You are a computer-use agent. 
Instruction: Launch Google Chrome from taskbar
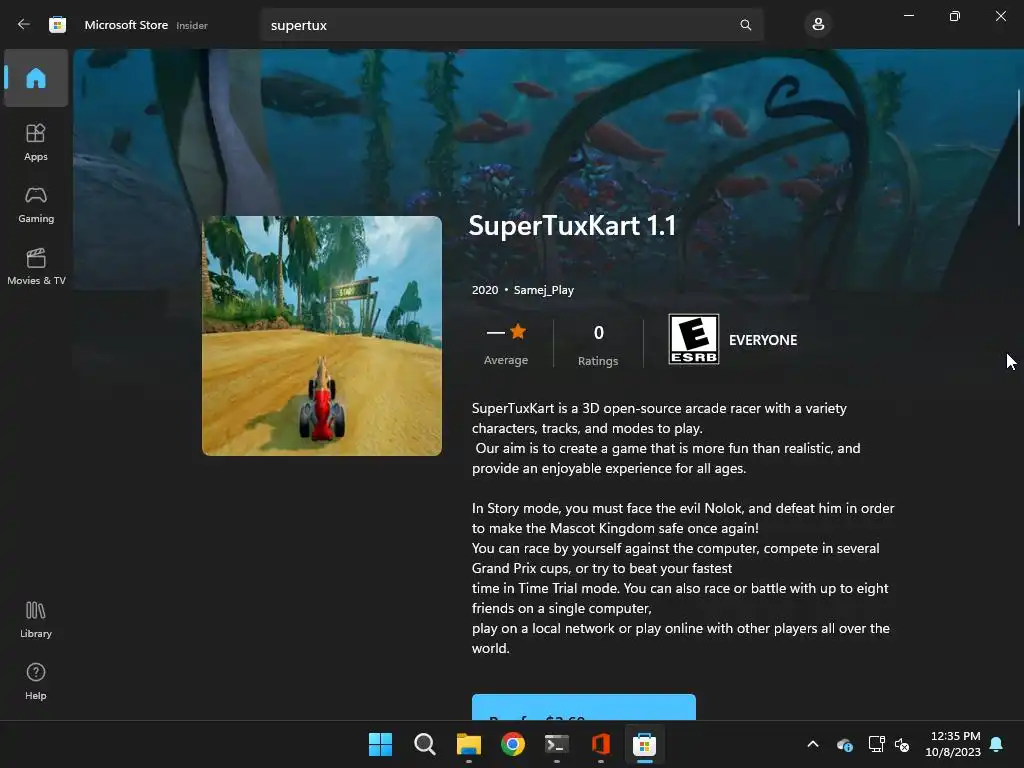click(x=513, y=744)
